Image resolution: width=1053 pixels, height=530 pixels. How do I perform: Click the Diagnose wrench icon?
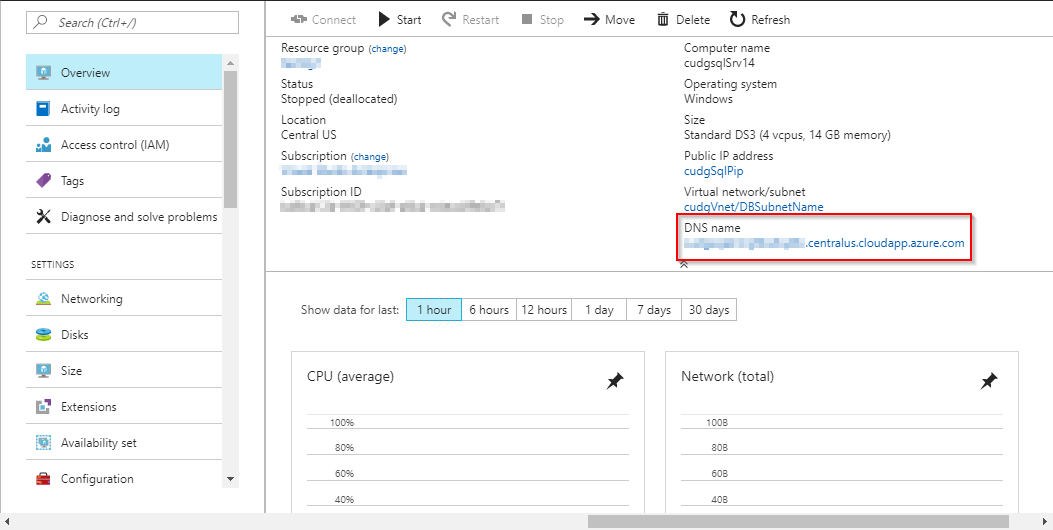pos(43,217)
